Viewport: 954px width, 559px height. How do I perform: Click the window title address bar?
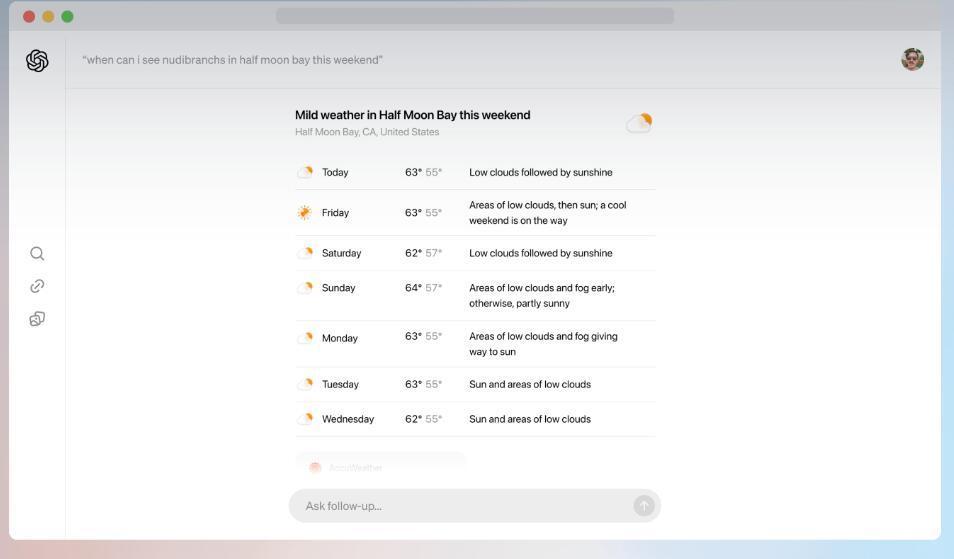[x=474, y=16]
